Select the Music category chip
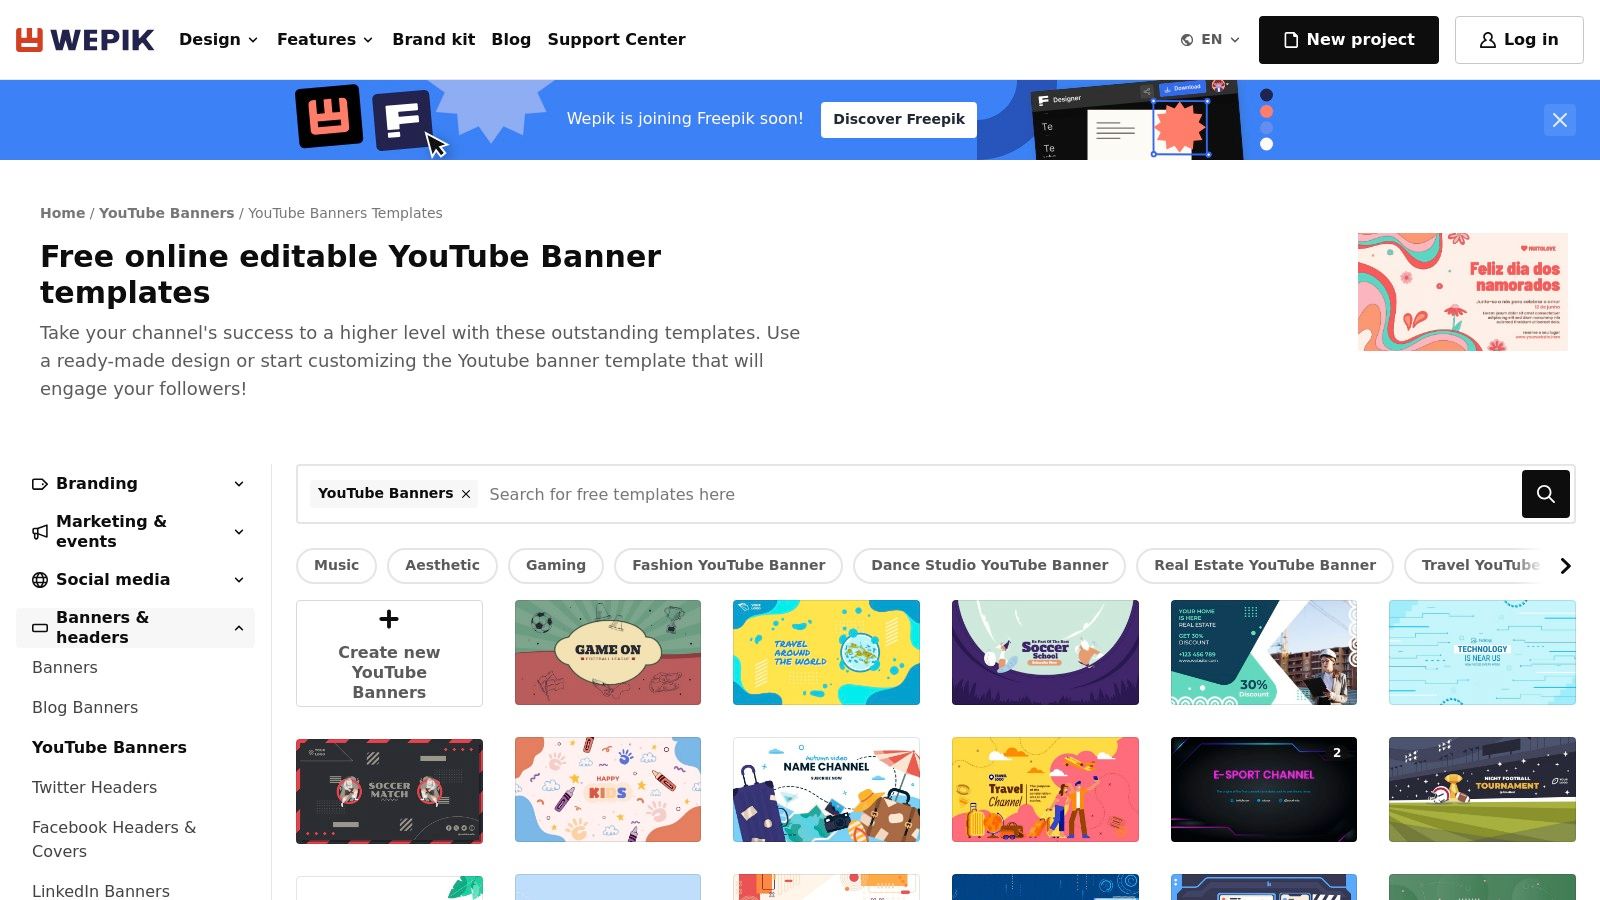Screen dimensions: 1600x900 [x=336, y=566]
